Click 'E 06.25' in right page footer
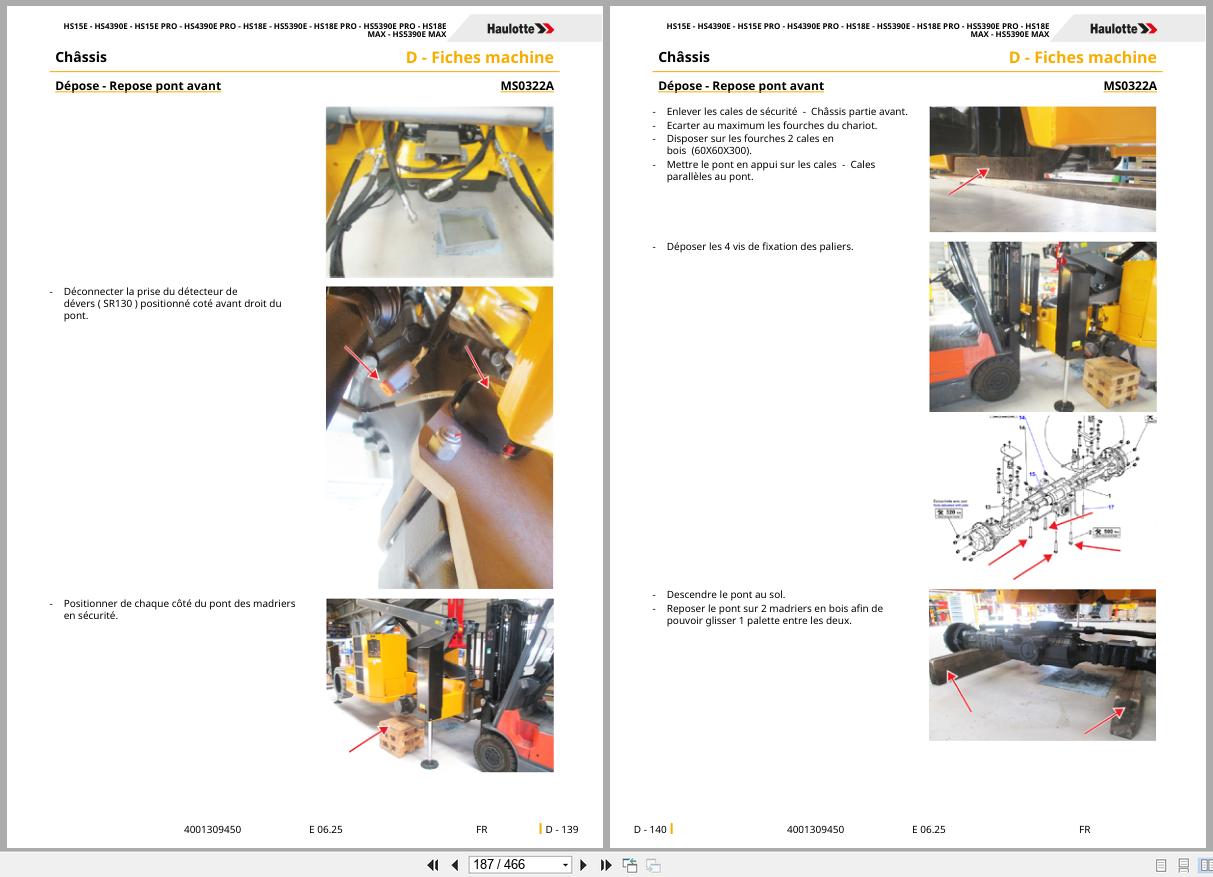 coord(929,829)
